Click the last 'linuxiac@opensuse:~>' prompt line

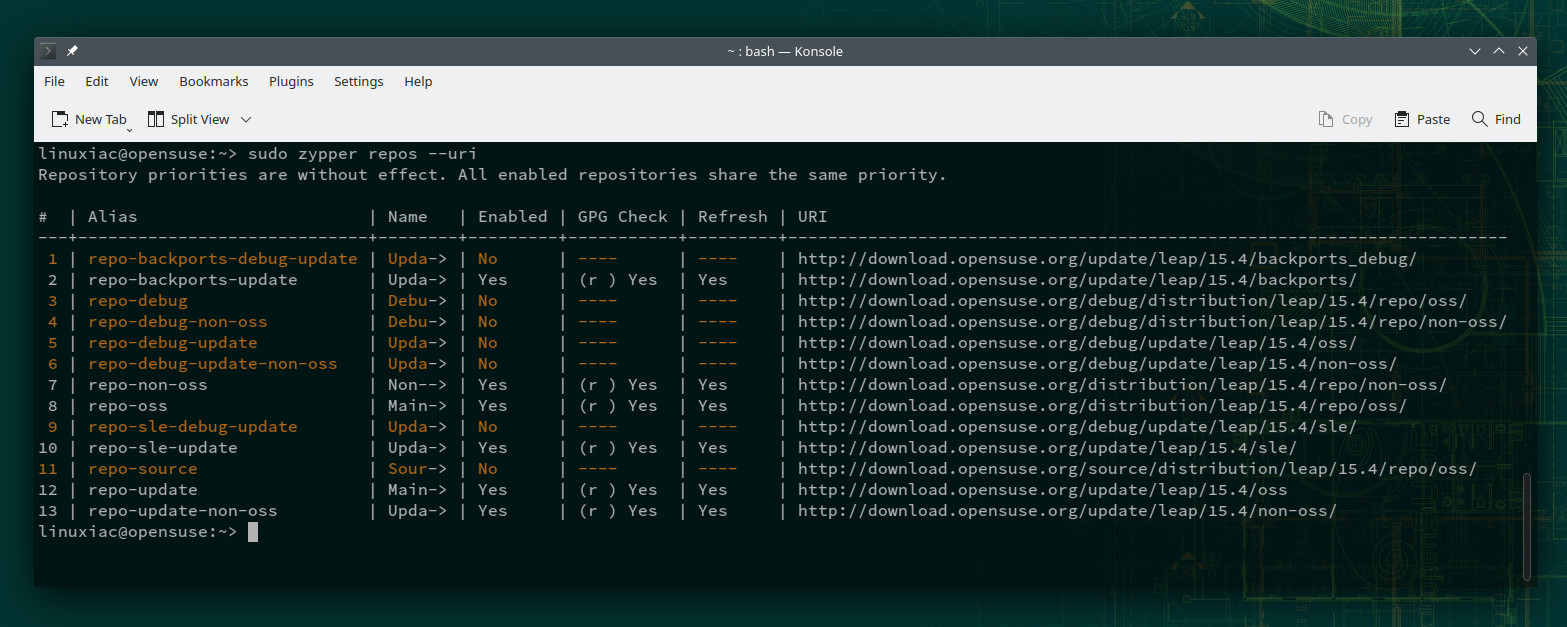(x=138, y=531)
